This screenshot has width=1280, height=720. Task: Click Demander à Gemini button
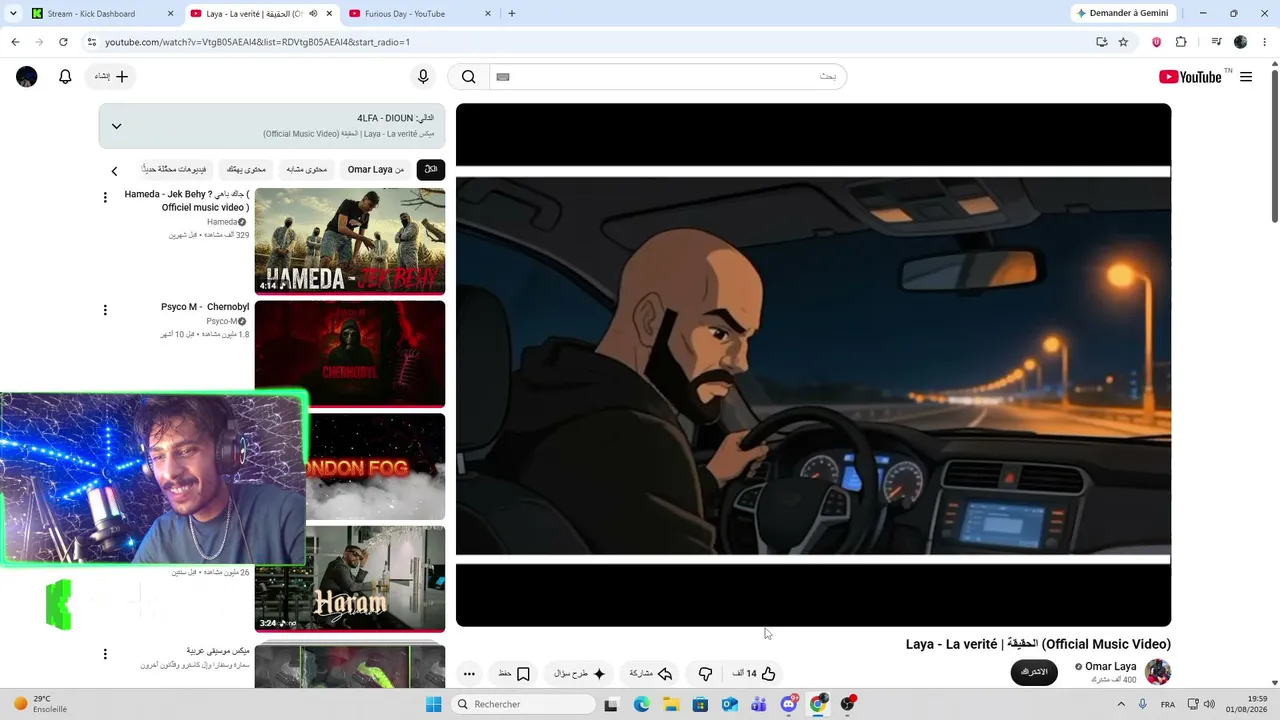click(1123, 14)
